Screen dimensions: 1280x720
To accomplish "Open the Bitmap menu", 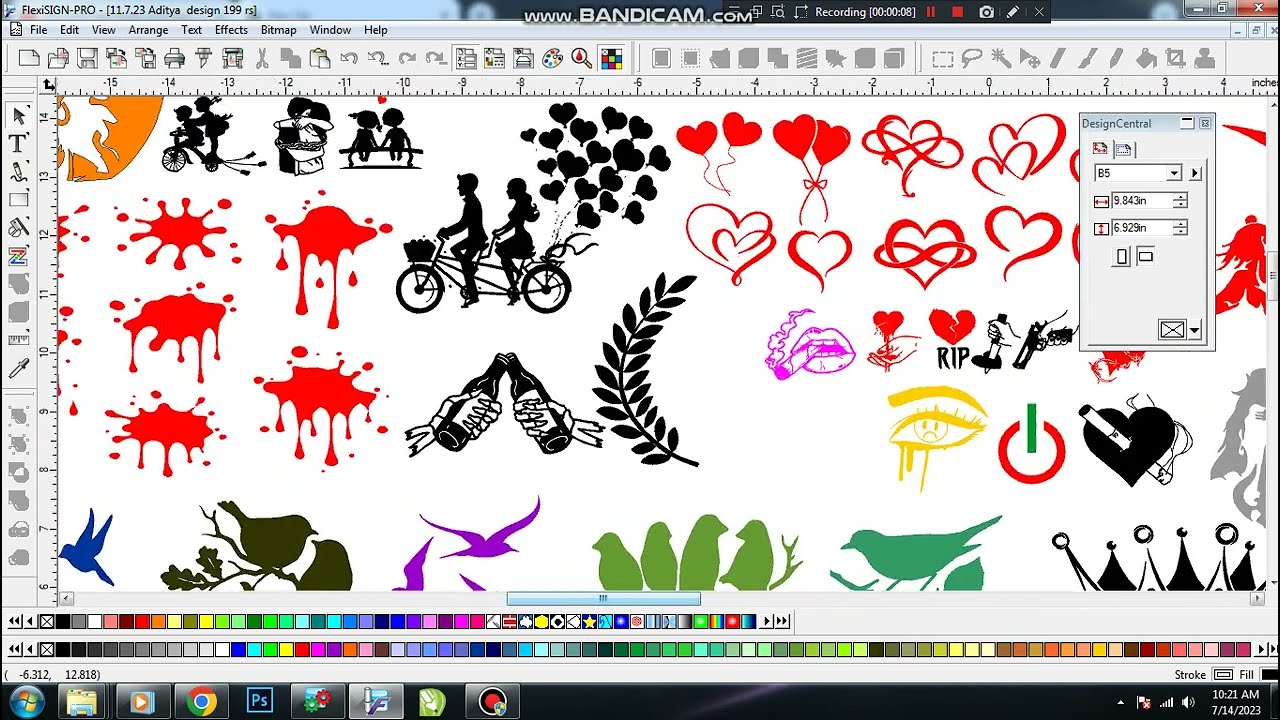I will click(x=278, y=30).
